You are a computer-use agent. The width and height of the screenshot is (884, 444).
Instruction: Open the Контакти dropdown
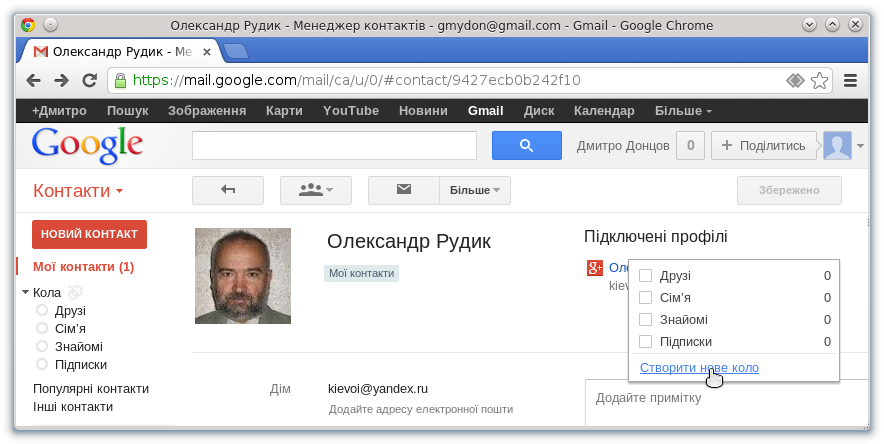tap(78, 190)
